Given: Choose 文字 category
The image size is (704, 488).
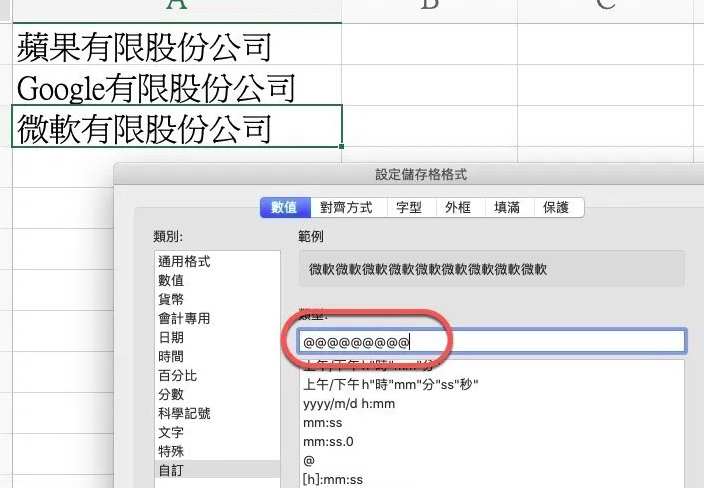Looking at the screenshot, I should [217, 432].
